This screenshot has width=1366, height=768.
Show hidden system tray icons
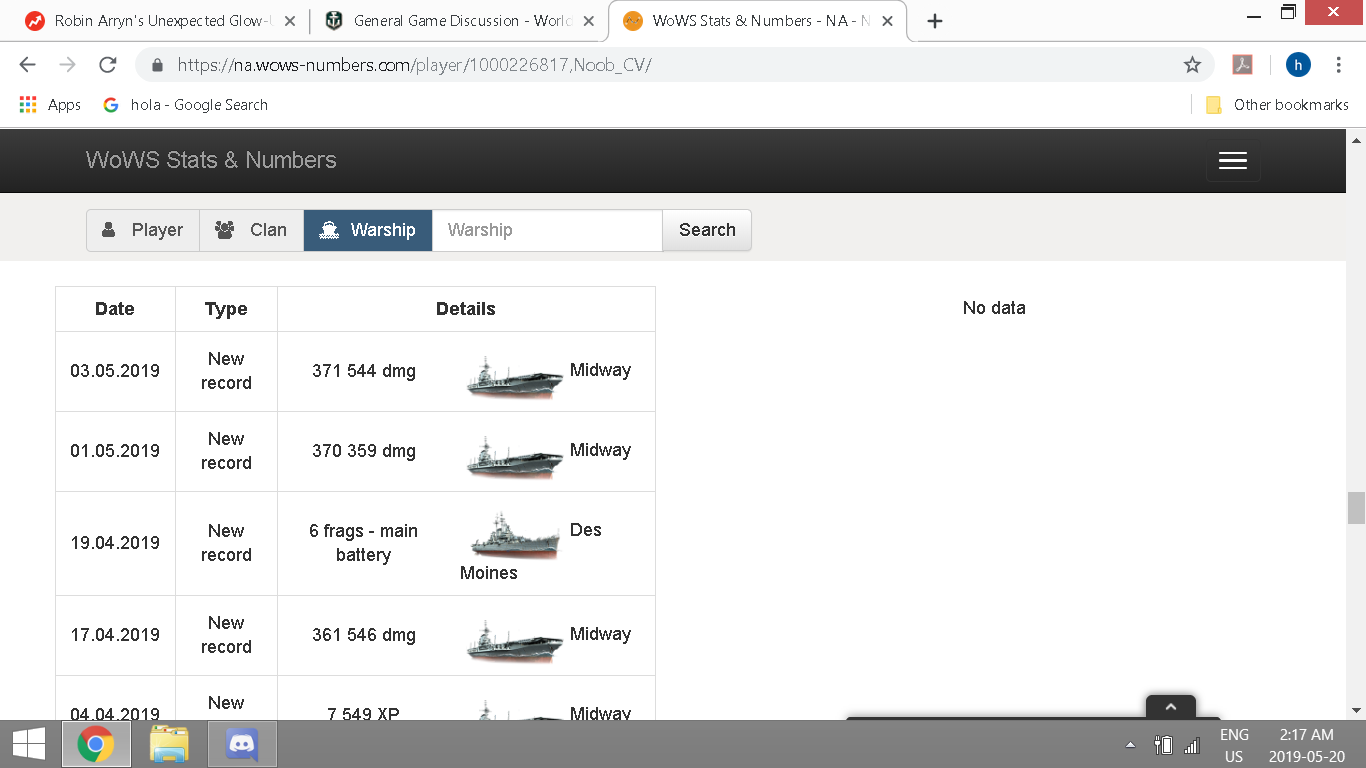1130,745
